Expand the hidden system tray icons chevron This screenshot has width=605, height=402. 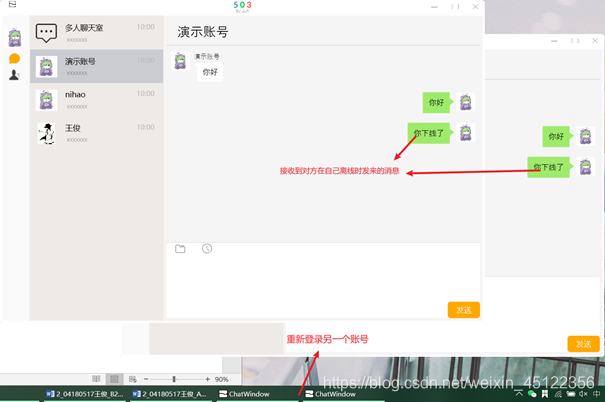[519, 393]
